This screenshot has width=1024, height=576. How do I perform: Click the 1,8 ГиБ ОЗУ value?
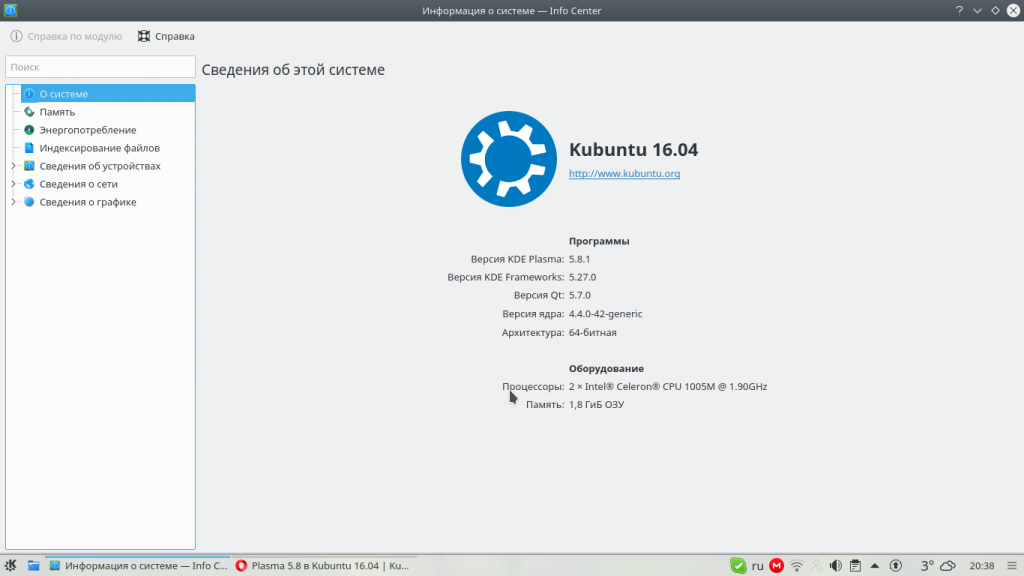[596, 404]
